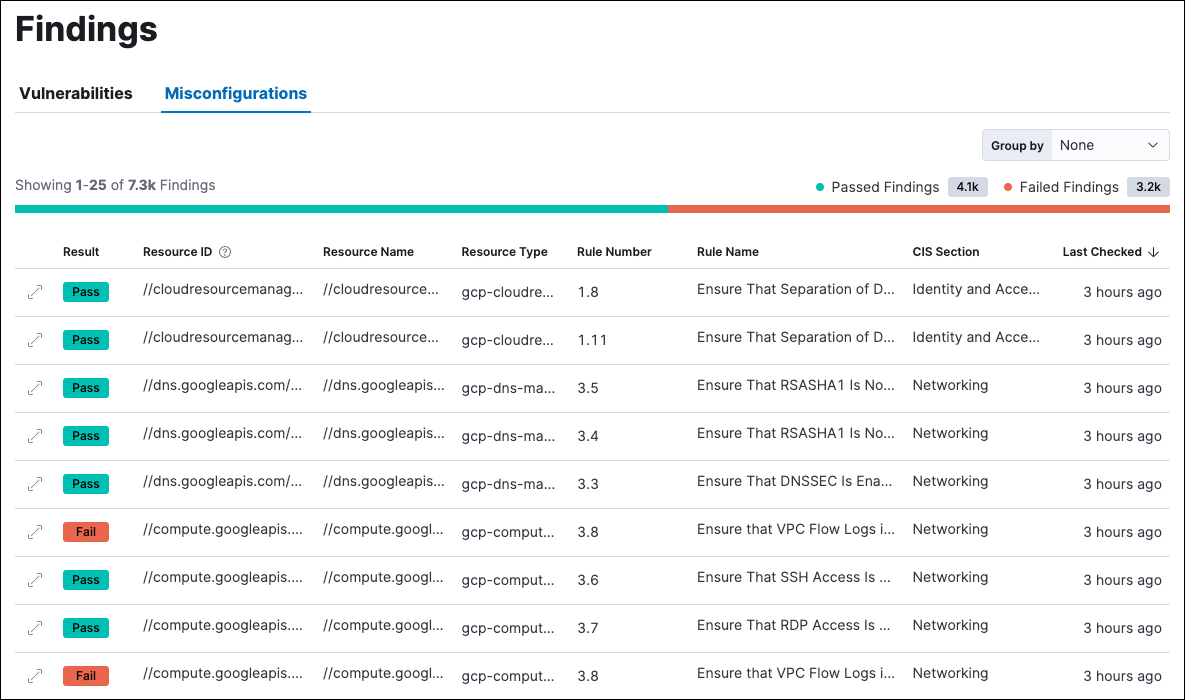The height and width of the screenshot is (700, 1185).
Task: Expand the finding row for rule 3.6
Action: 35,580
